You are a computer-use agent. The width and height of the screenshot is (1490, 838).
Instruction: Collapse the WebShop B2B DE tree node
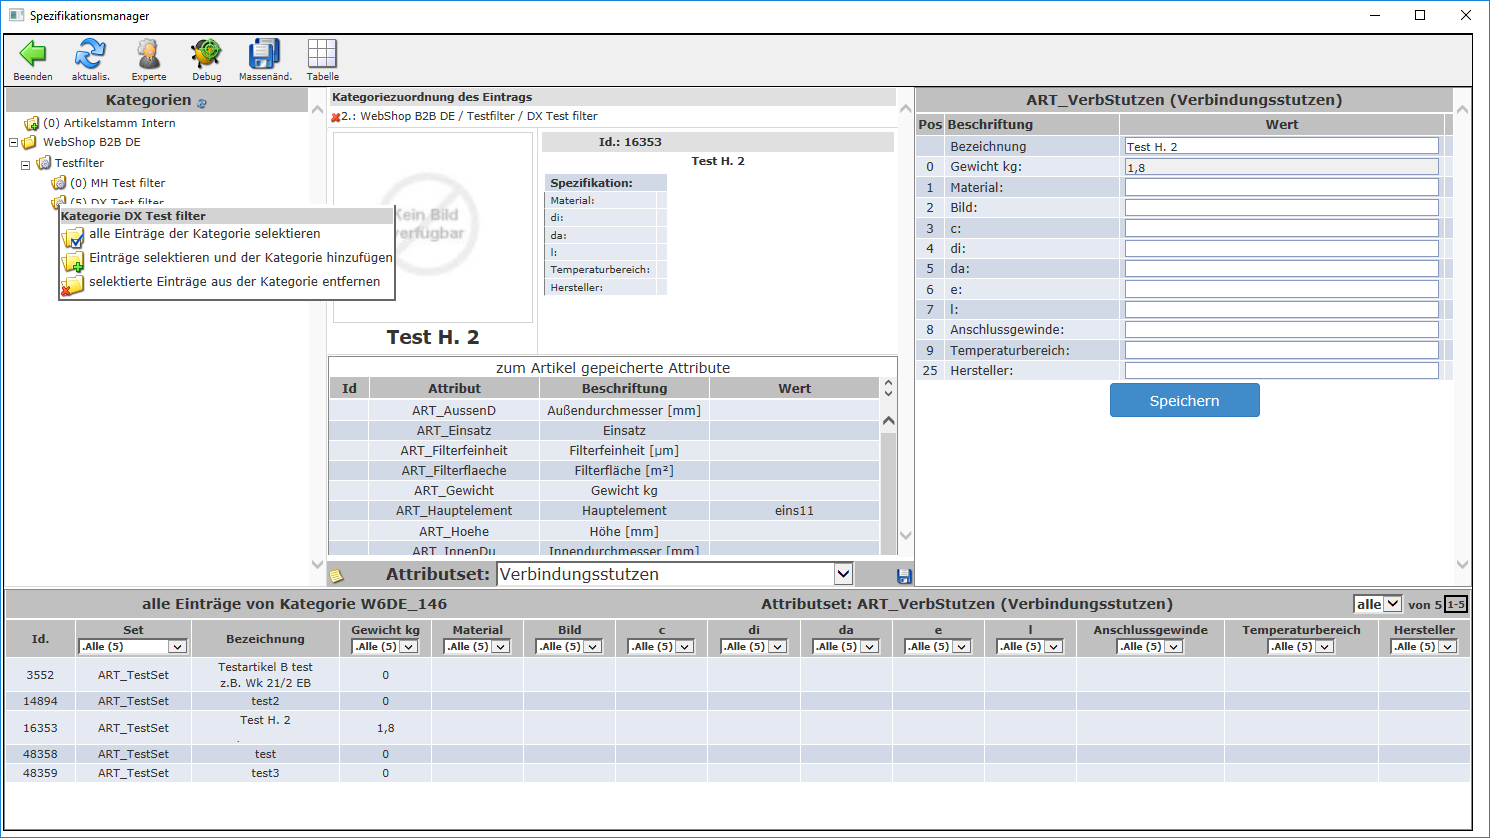coord(14,143)
